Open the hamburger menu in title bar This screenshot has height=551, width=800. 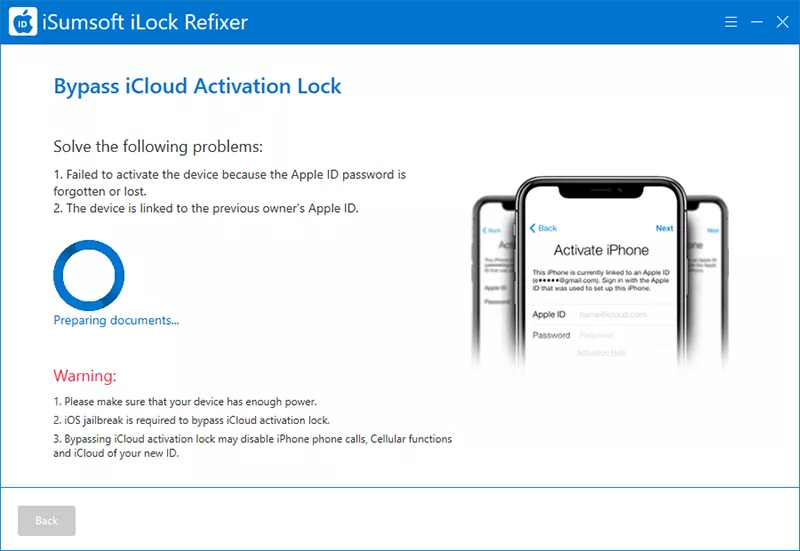coord(731,22)
